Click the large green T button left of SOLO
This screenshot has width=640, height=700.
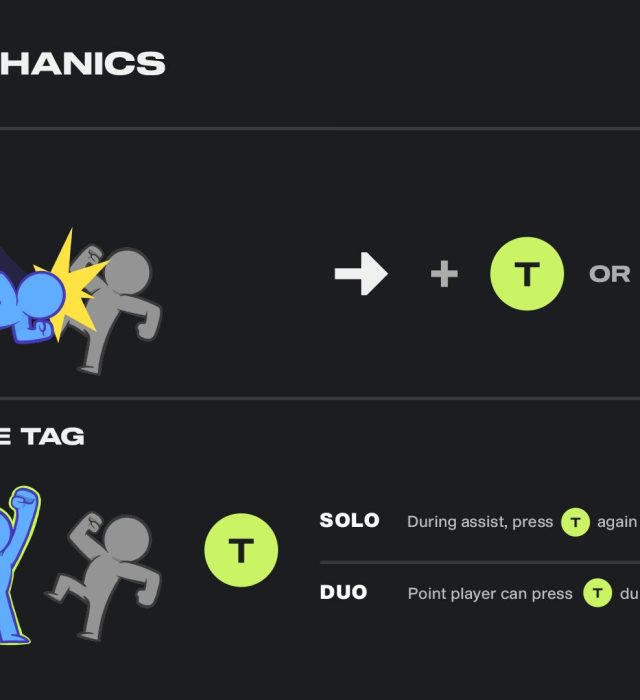(x=241, y=550)
